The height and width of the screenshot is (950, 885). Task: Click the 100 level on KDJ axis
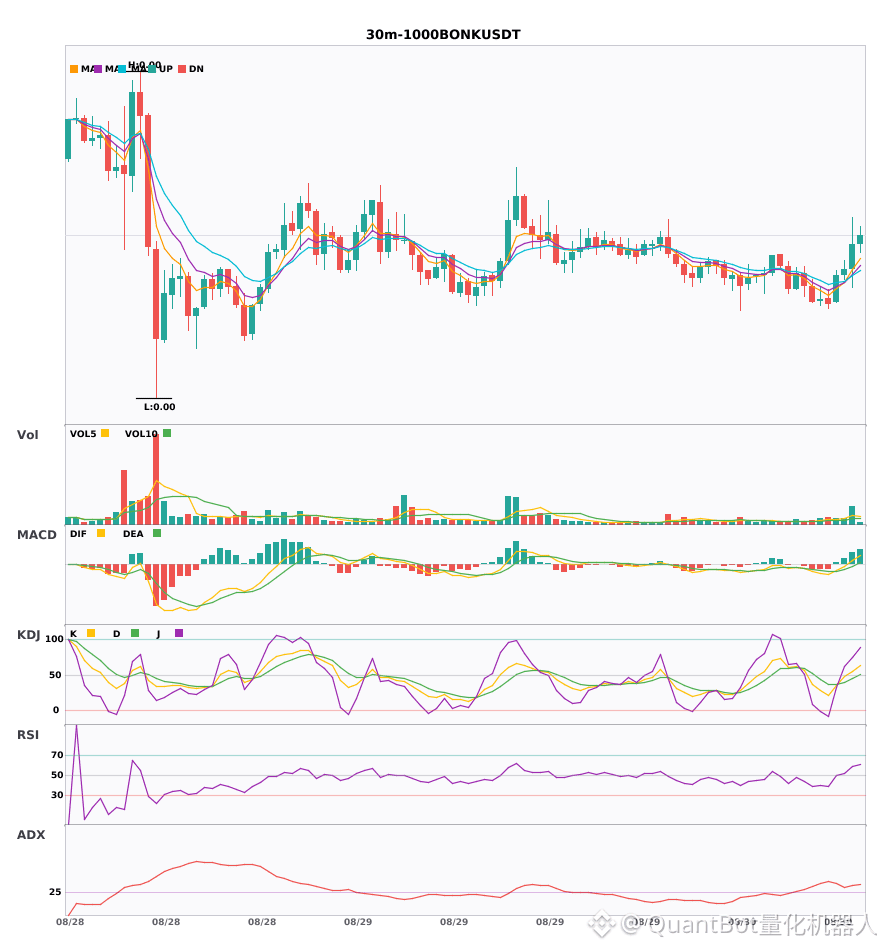(55, 639)
